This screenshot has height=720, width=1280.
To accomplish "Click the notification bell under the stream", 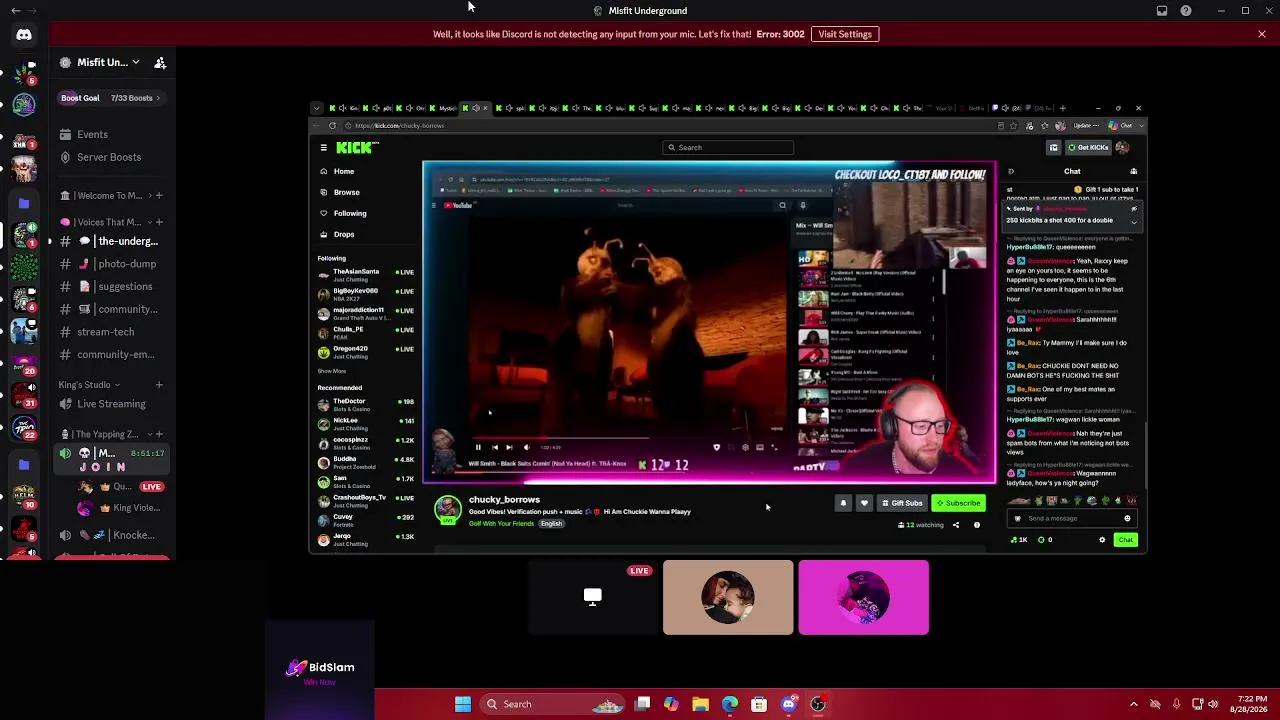I will tap(843, 503).
